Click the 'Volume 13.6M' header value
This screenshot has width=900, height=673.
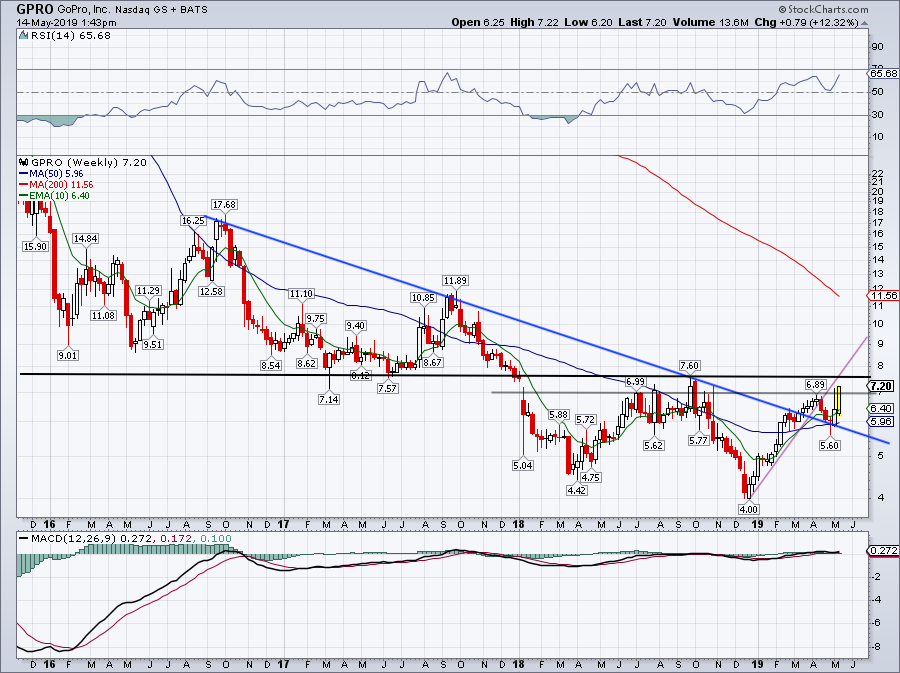coord(711,22)
